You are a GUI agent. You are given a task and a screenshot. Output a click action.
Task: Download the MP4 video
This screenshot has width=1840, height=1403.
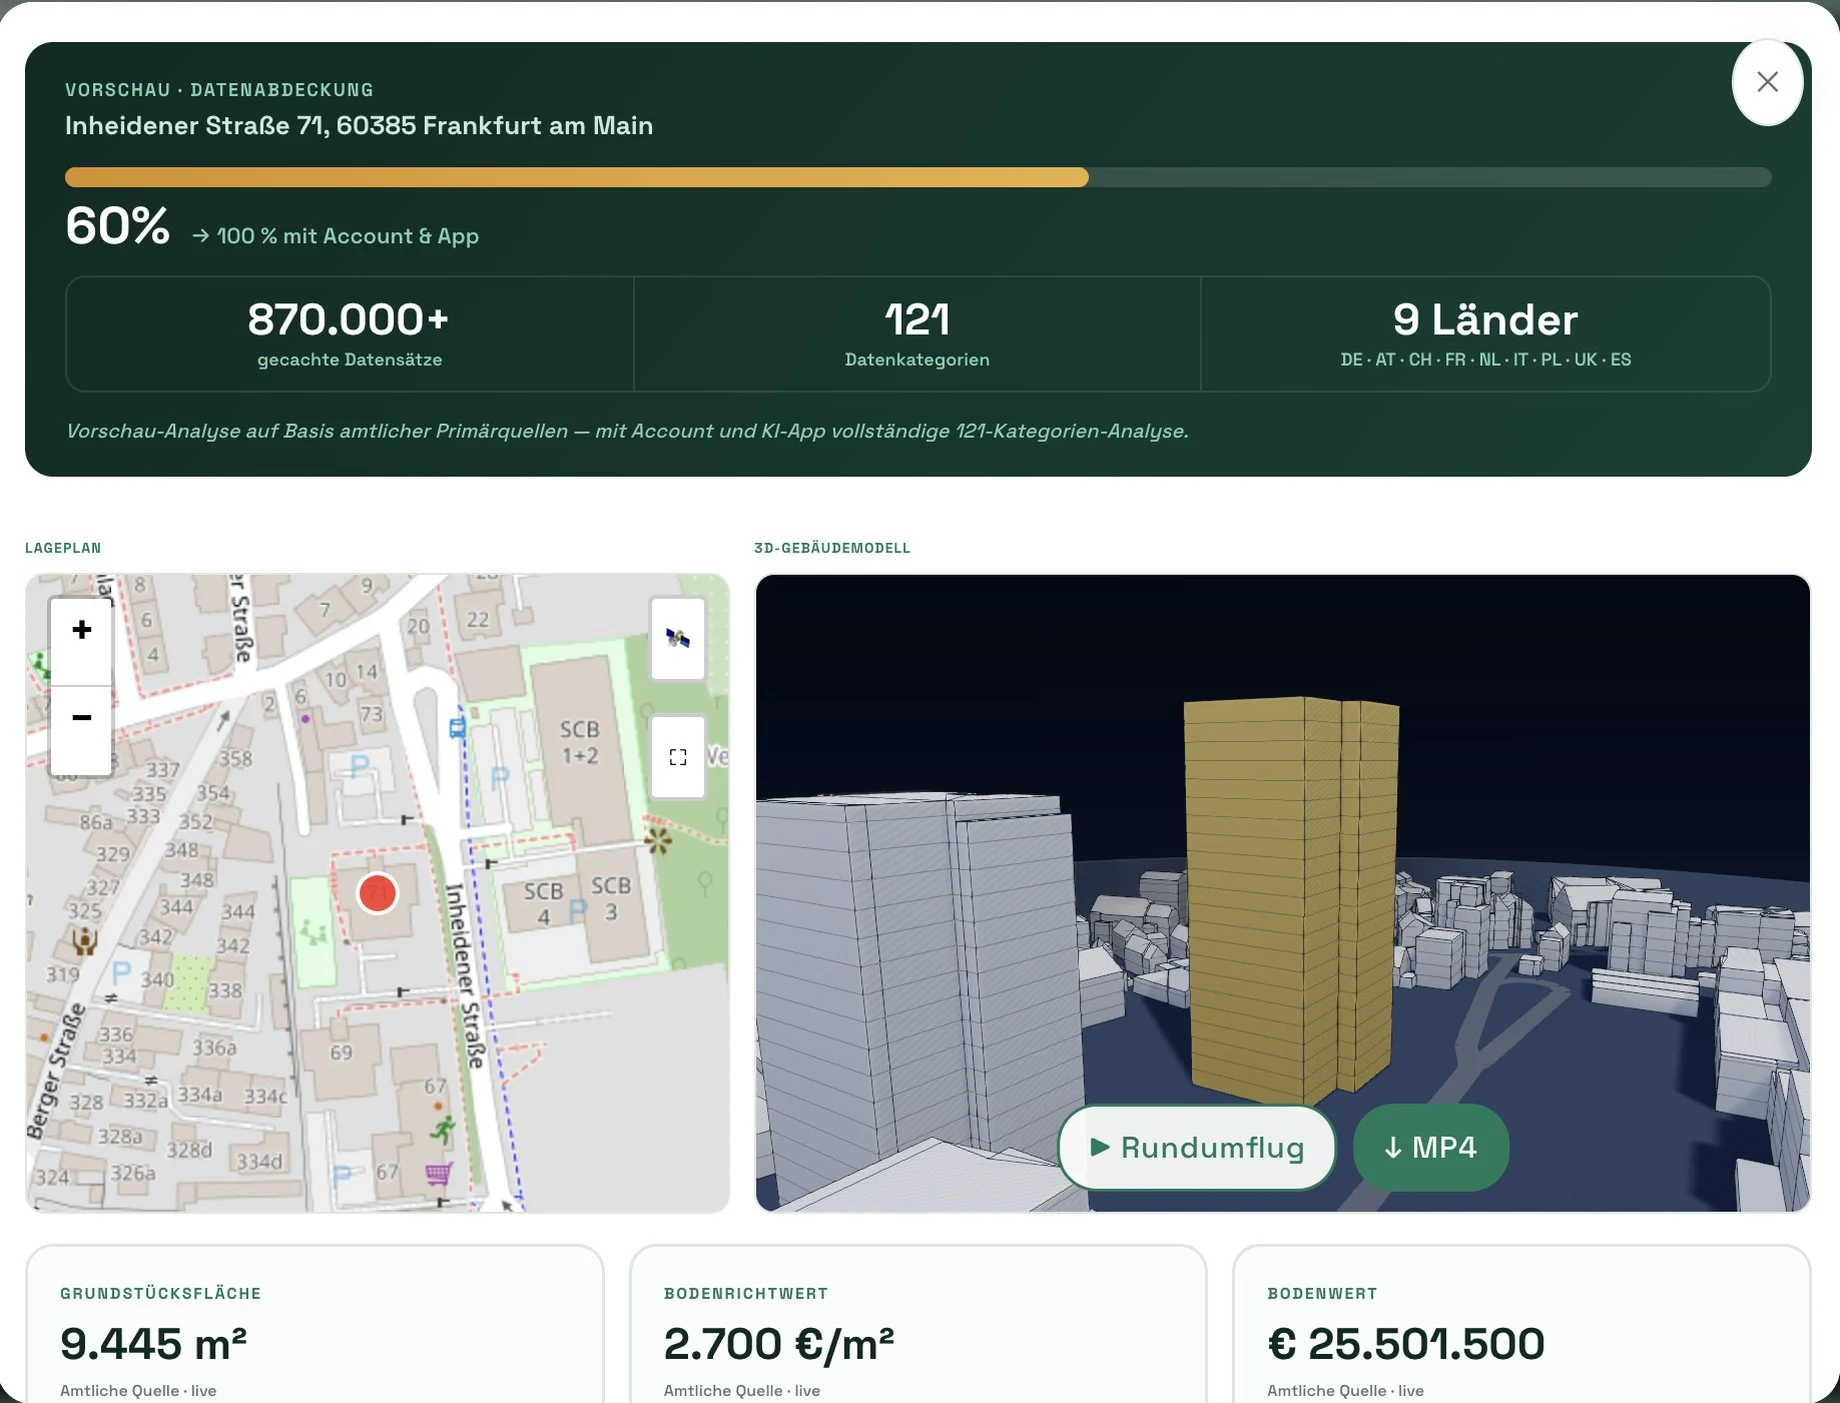[x=1430, y=1147]
